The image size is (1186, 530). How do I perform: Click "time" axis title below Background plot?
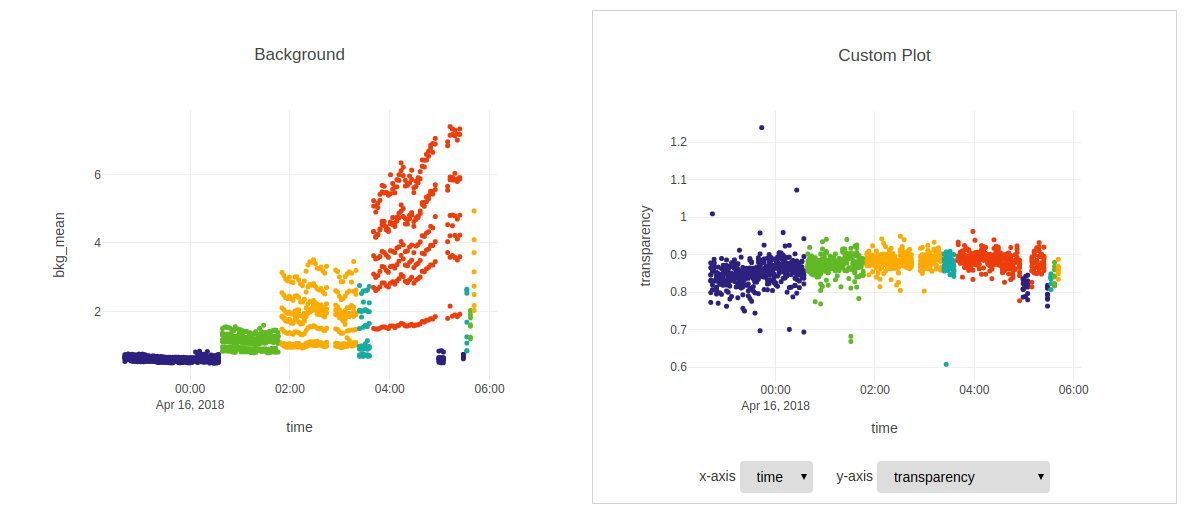(x=299, y=427)
